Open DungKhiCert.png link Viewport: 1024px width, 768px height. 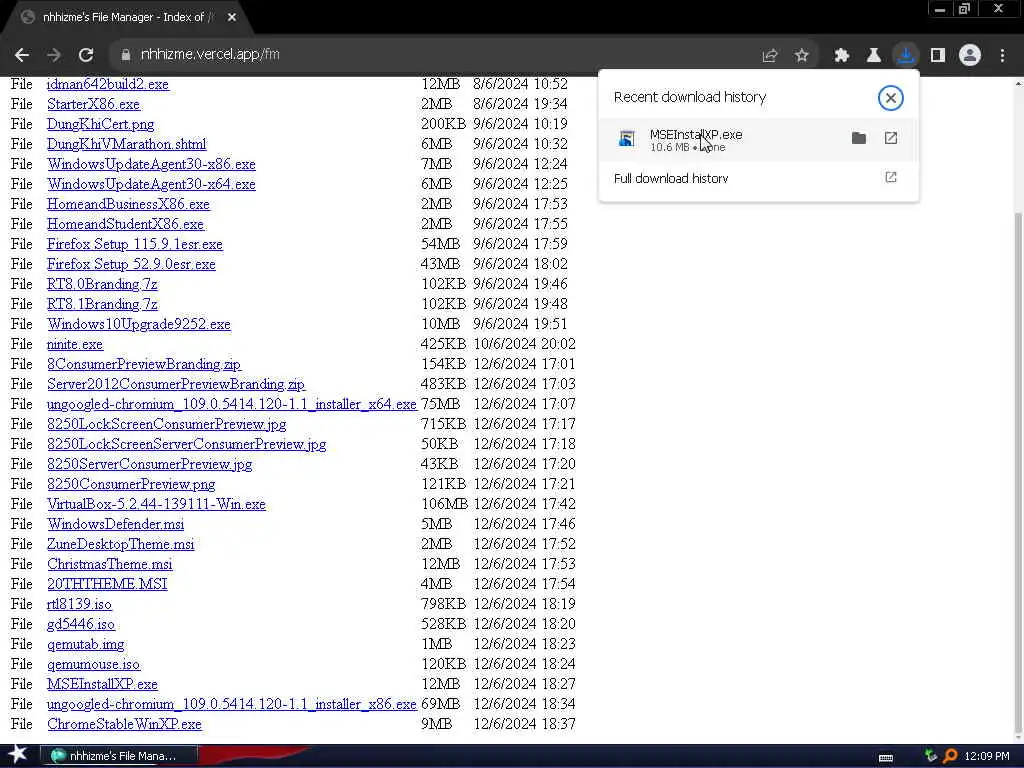(x=101, y=124)
